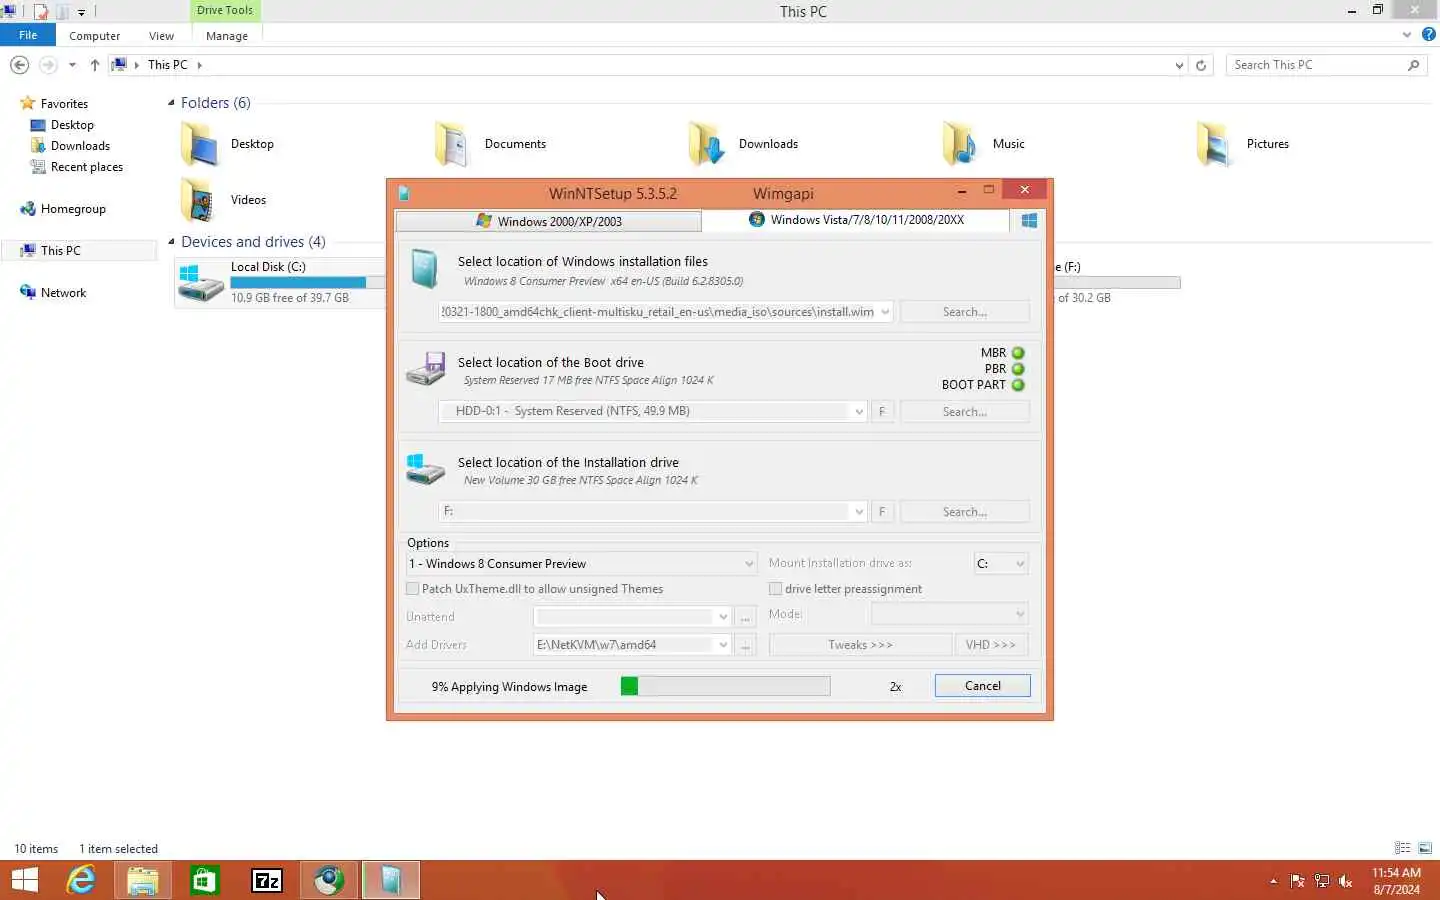Click the Tweaks >>> button

[860, 645]
